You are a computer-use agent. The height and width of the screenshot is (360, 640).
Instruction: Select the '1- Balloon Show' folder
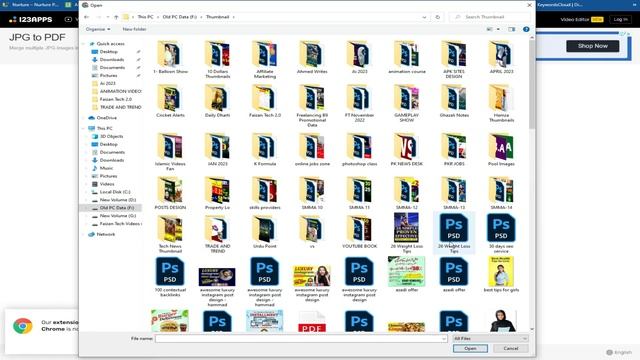click(170, 57)
